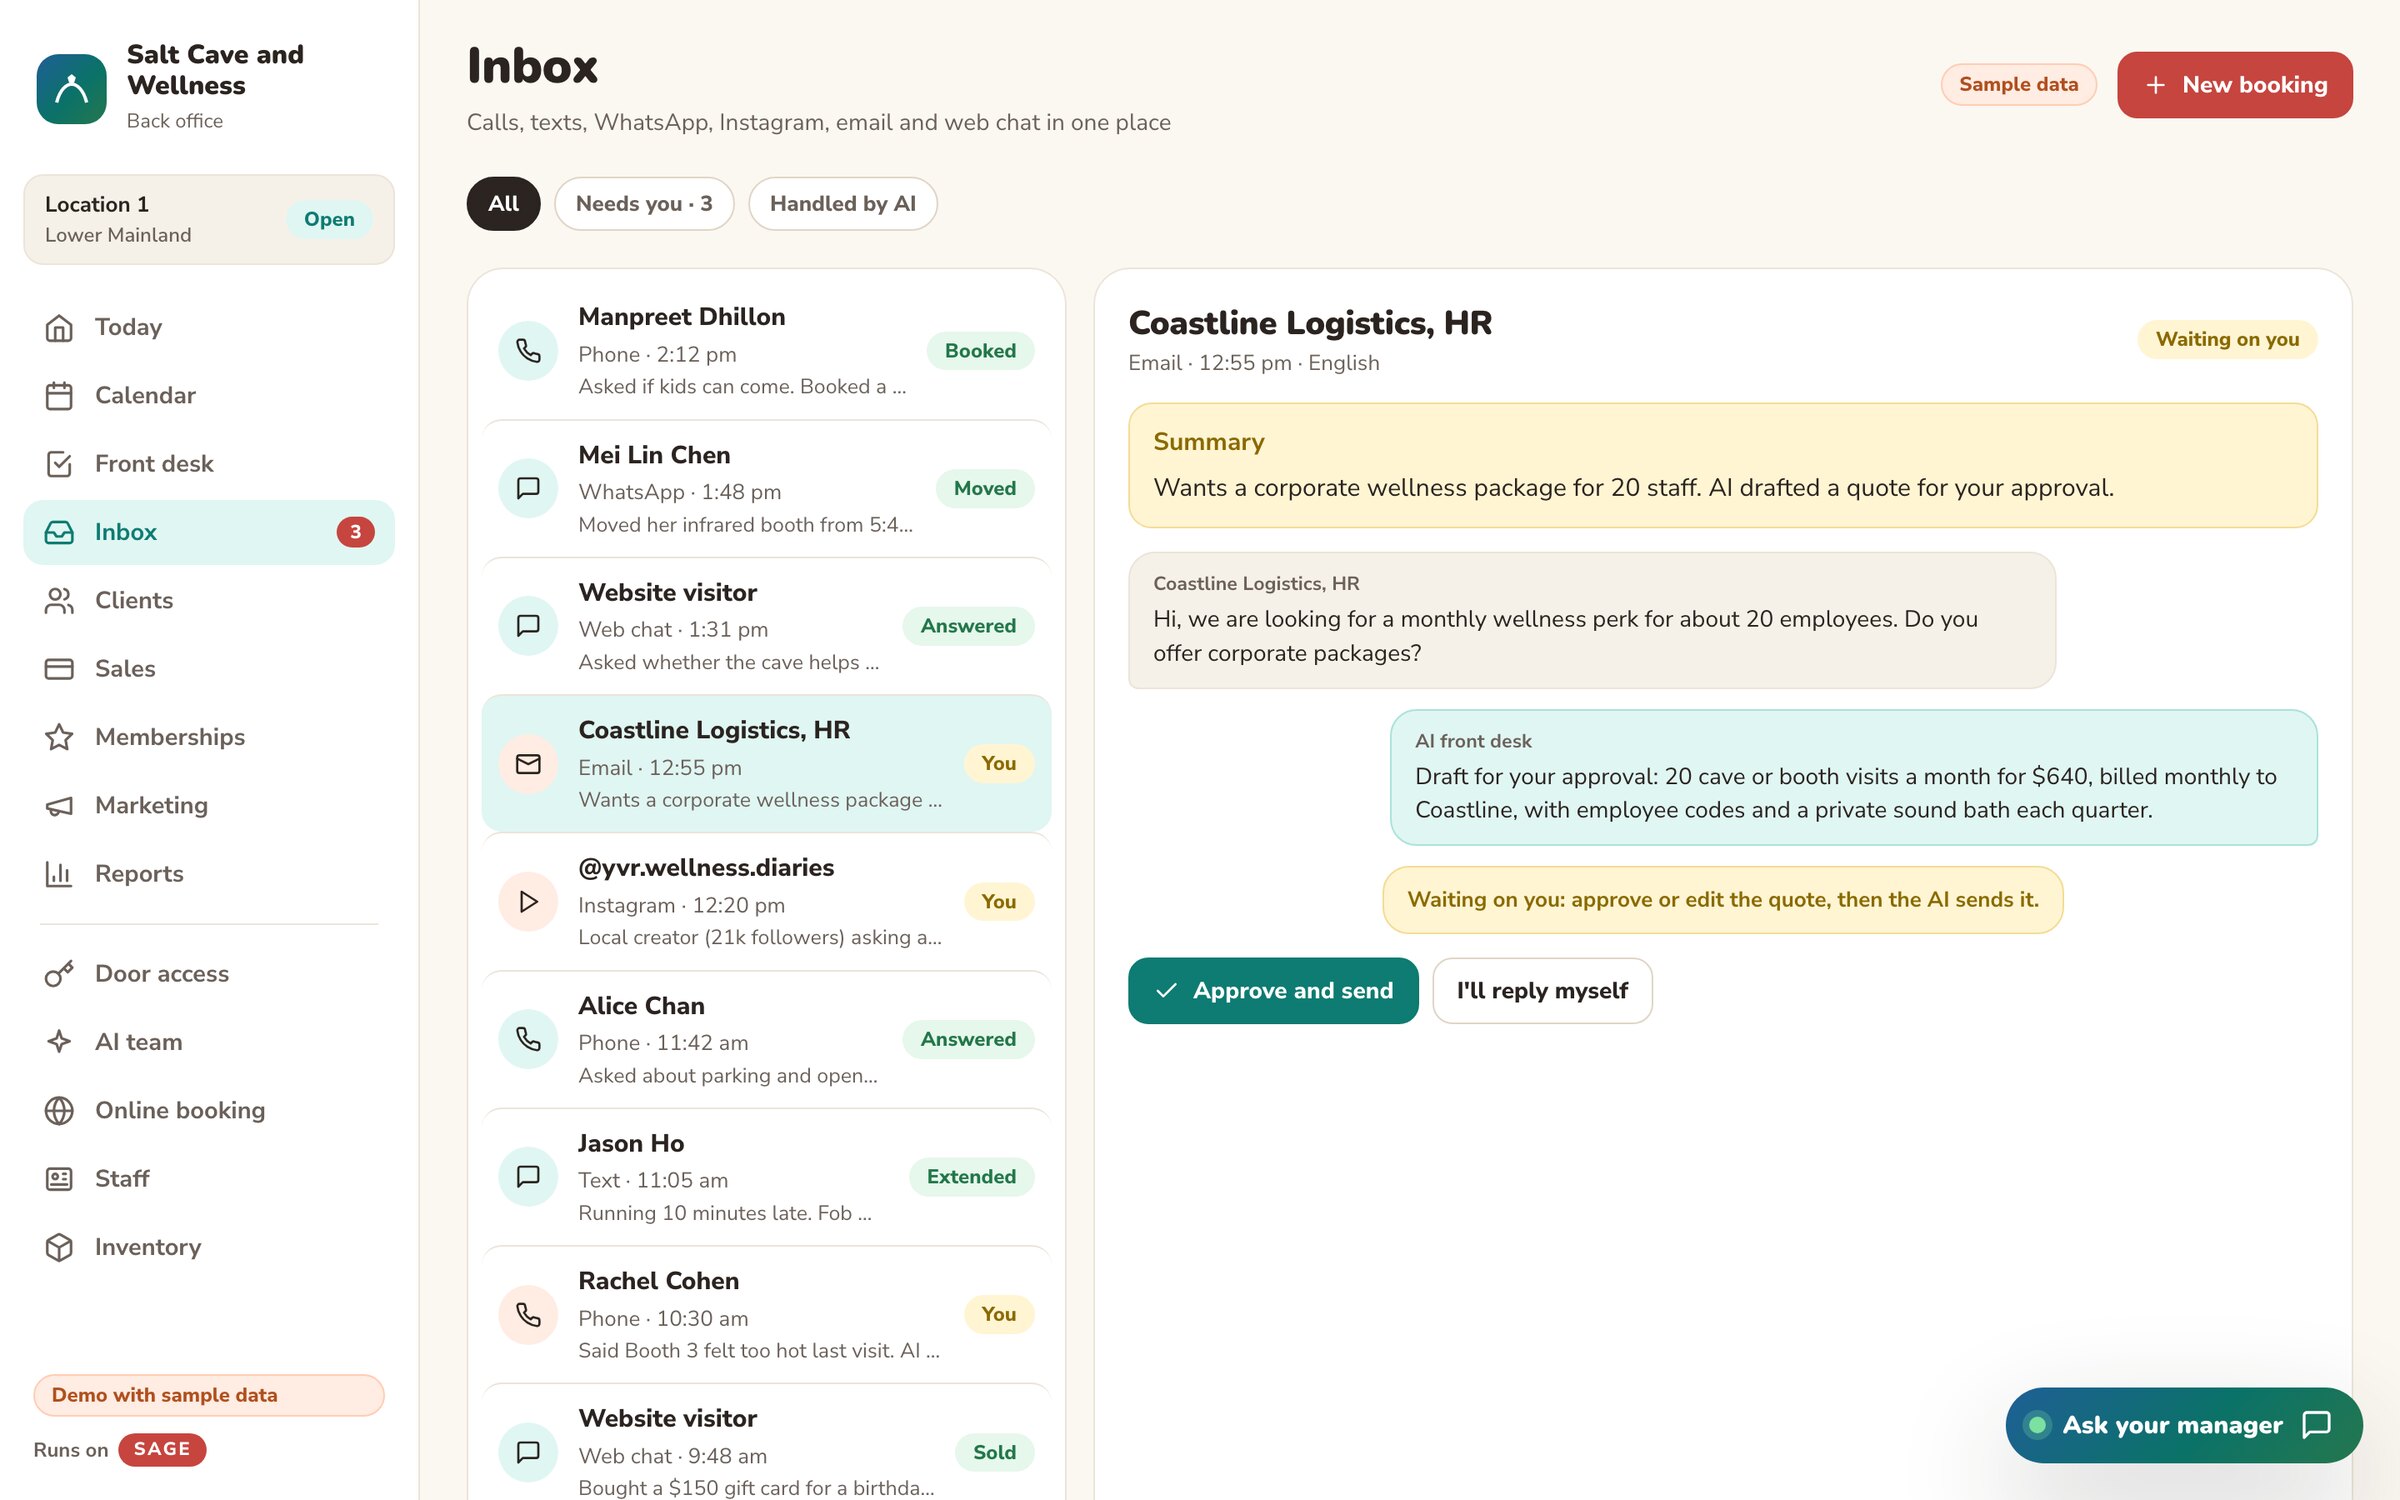Click the Open status on Location 1

pos(329,220)
